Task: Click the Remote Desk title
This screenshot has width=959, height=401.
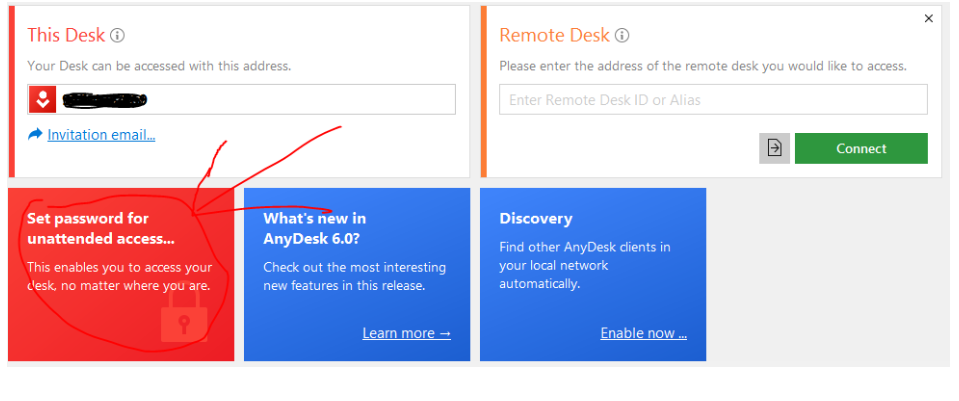Action: [555, 35]
